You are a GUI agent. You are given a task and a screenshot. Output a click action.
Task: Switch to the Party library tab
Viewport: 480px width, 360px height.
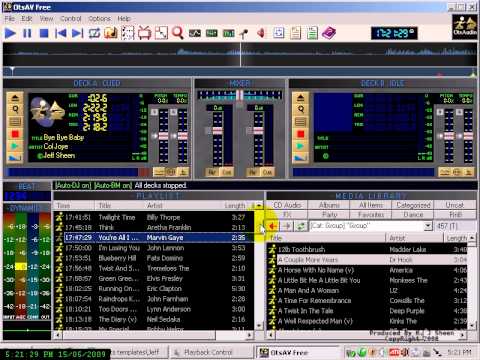coord(329,214)
